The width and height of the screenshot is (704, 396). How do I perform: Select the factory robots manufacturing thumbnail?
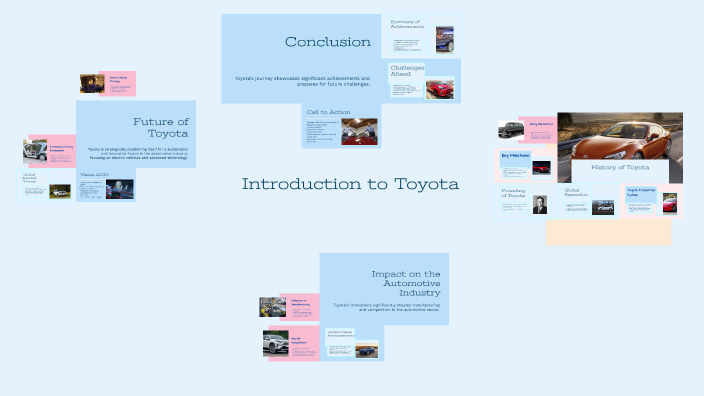tap(273, 307)
